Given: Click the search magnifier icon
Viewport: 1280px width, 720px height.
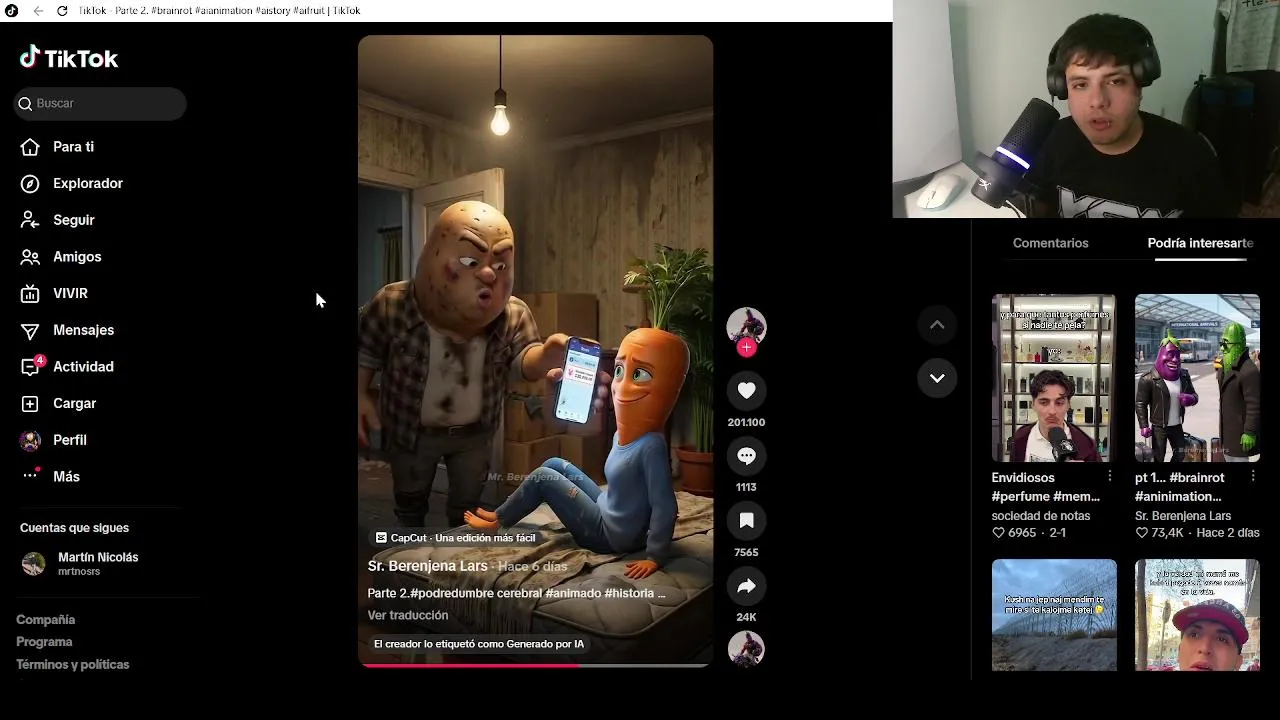Looking at the screenshot, I should (26, 104).
